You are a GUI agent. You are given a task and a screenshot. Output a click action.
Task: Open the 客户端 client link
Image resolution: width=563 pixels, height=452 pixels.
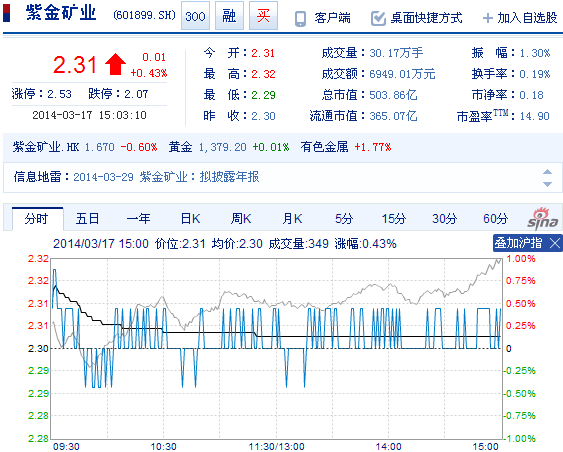(x=332, y=18)
